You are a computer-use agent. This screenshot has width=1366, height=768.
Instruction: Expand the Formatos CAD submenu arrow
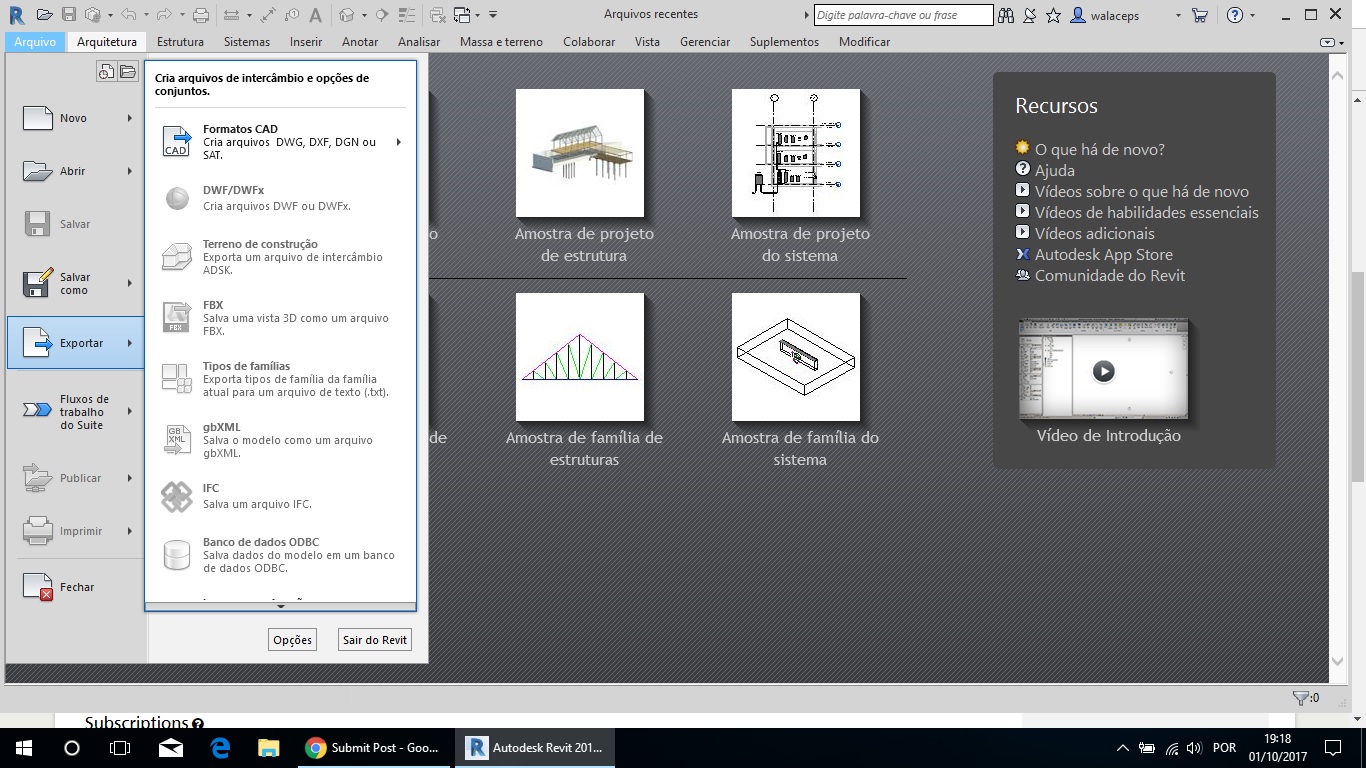click(x=399, y=142)
